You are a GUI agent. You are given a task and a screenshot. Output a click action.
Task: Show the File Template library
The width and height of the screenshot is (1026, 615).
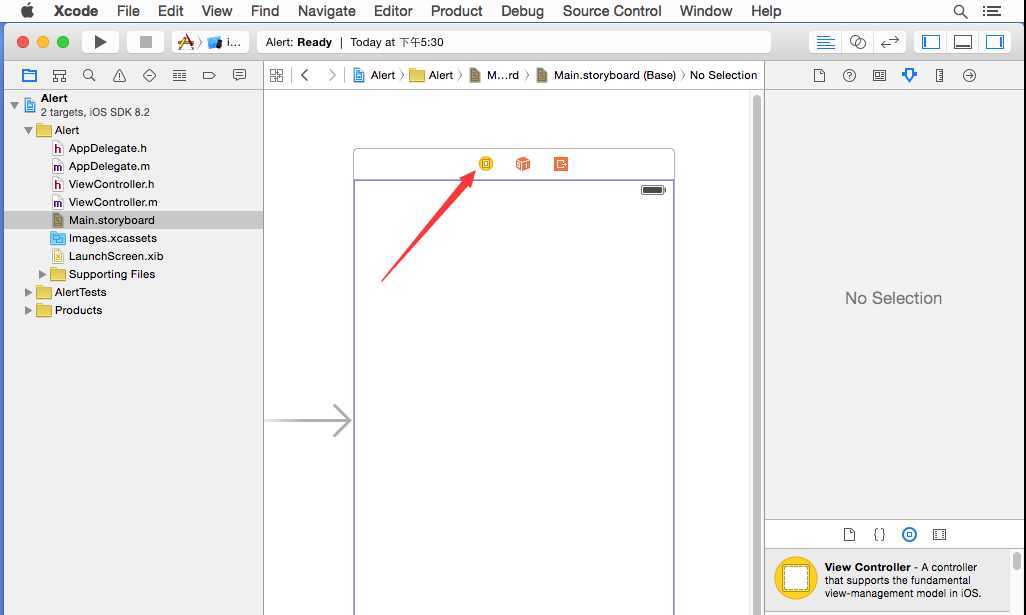click(849, 535)
